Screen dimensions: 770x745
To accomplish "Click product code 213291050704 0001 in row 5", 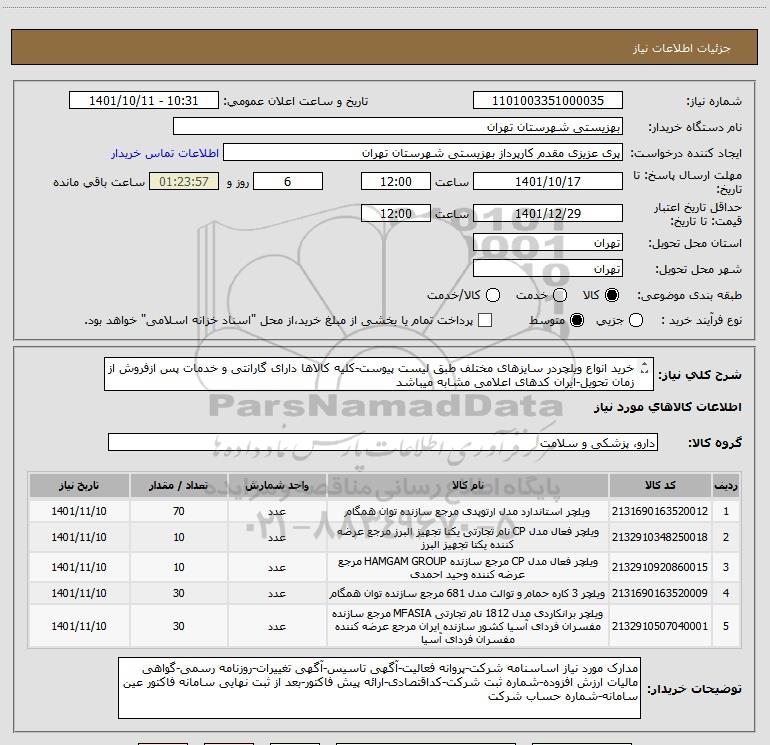I will (x=660, y=626).
